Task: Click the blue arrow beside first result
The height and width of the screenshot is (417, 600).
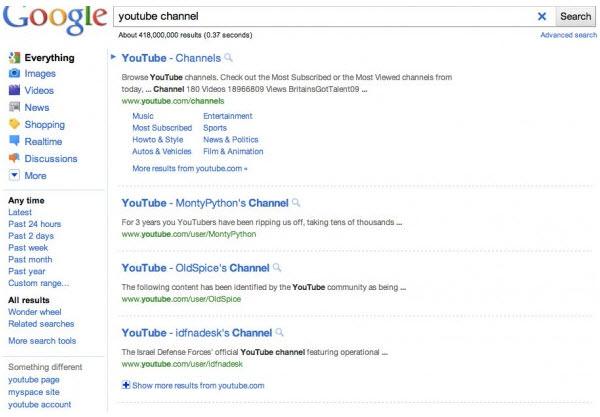Action: pos(113,57)
